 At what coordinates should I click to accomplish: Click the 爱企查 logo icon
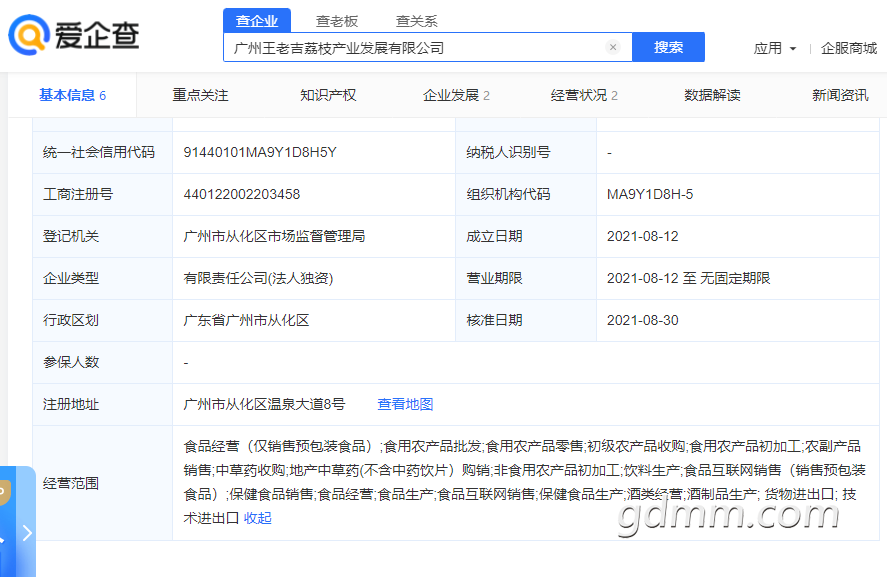pyautogui.click(x=29, y=35)
